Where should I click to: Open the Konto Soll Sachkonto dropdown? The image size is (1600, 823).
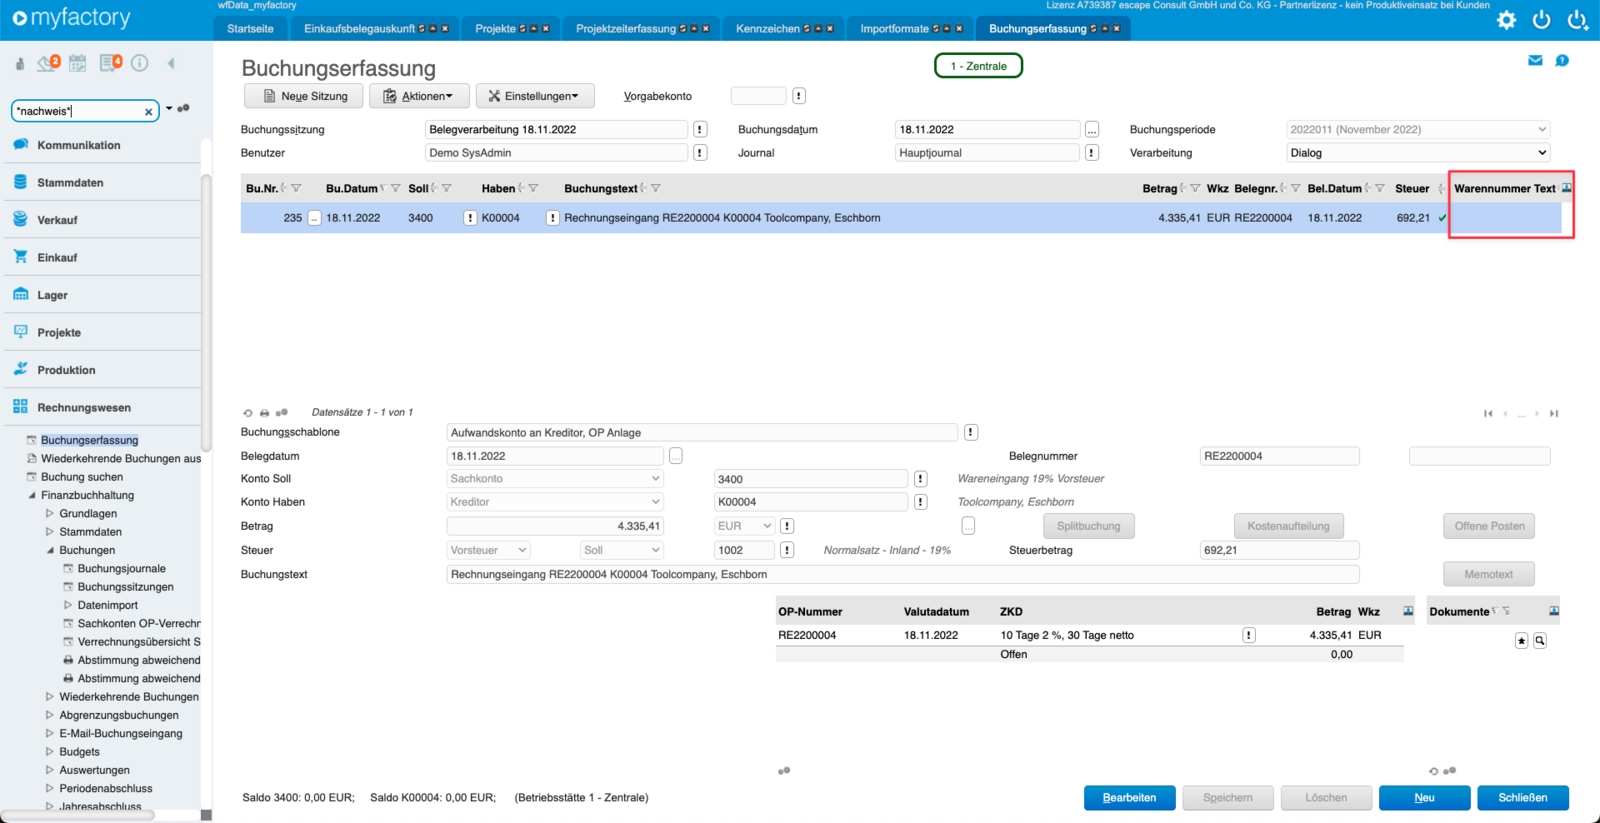(555, 479)
